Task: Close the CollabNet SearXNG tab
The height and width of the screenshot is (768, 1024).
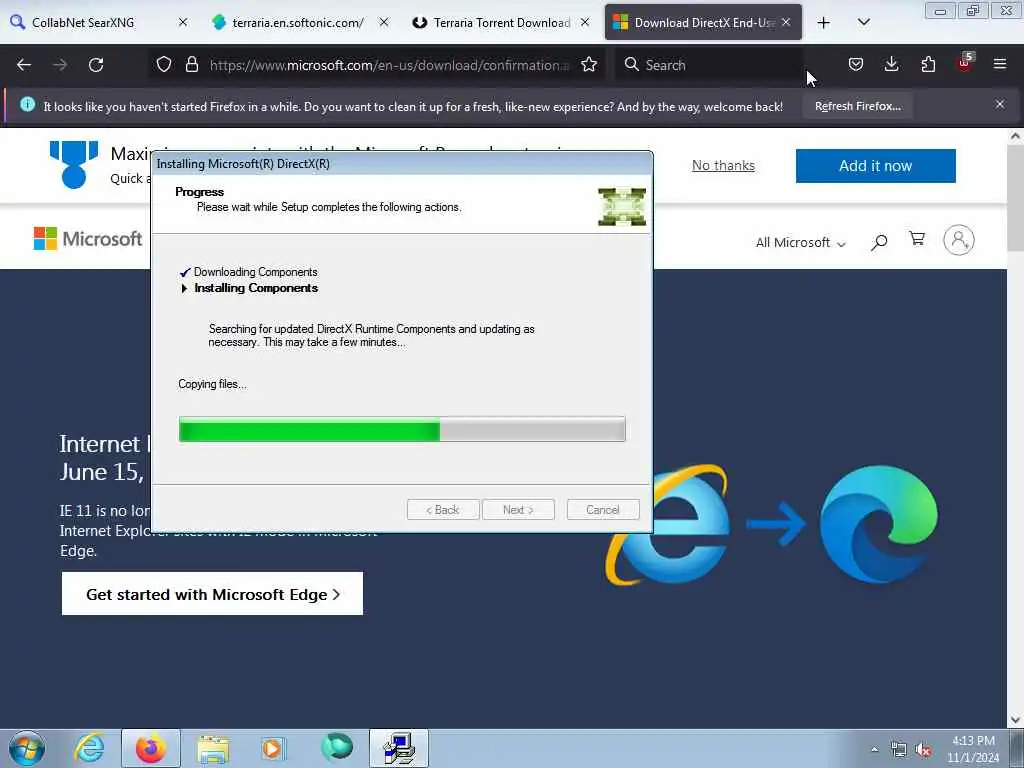Action: click(x=183, y=22)
